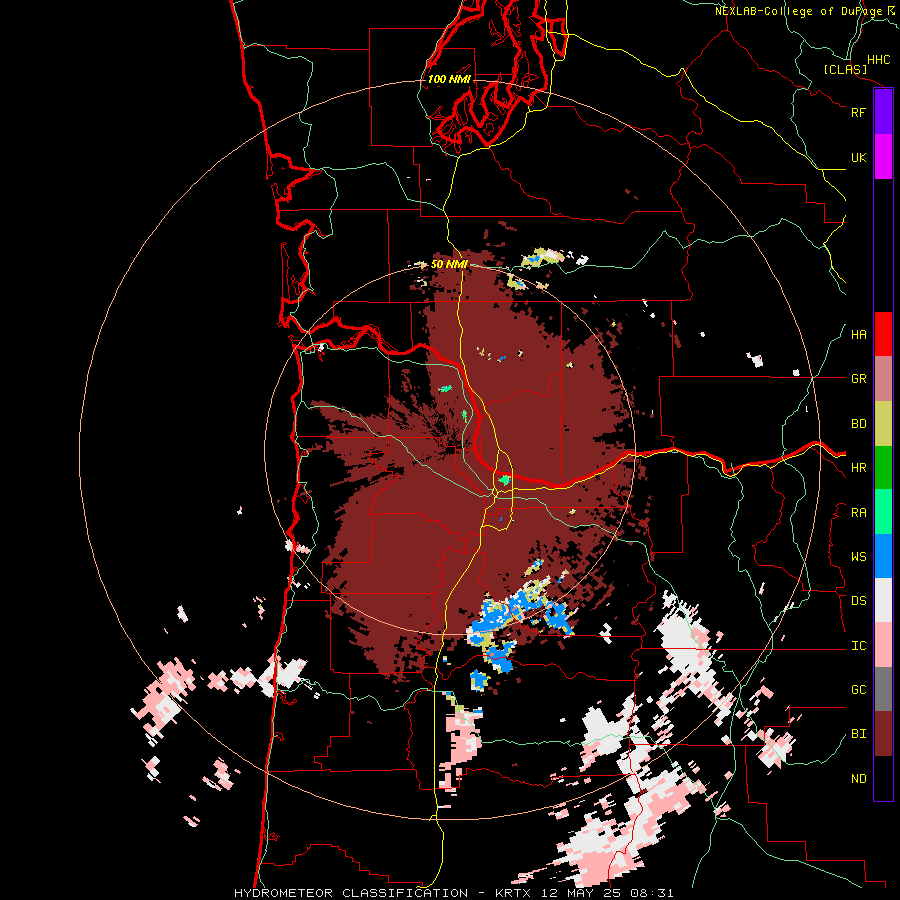Select the BD yellow-olive legend swatch
Image resolution: width=900 pixels, height=900 pixels.
tap(883, 424)
